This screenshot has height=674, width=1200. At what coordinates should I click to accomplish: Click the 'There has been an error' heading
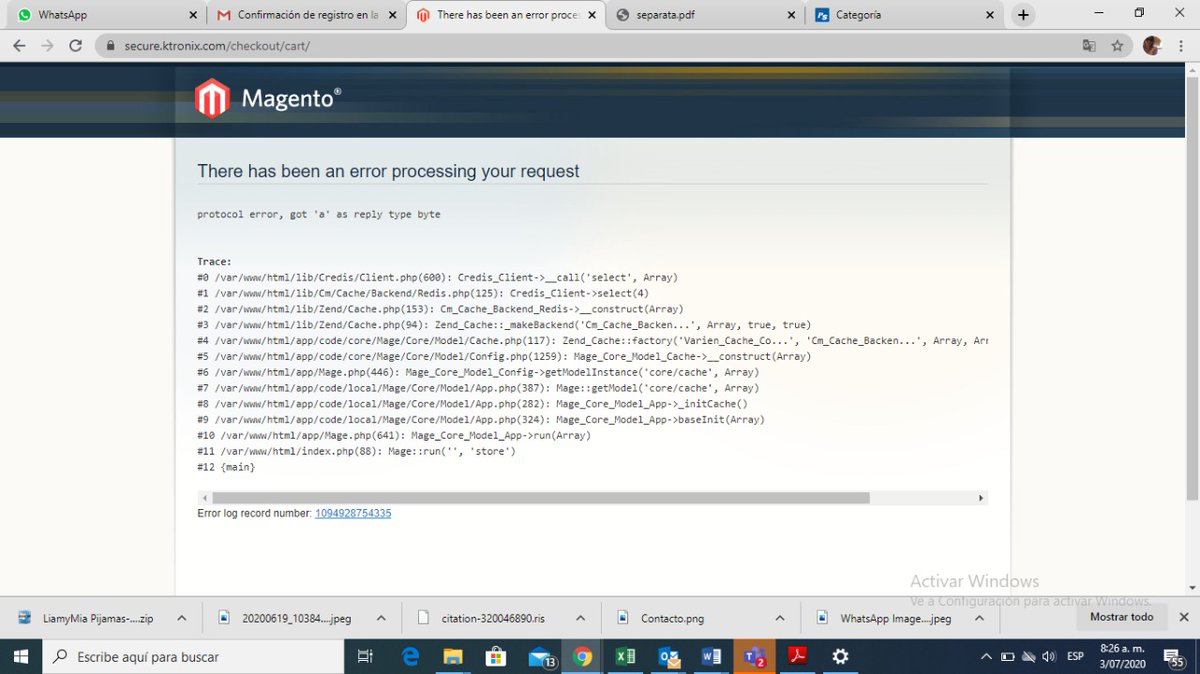pyautogui.click(x=388, y=171)
